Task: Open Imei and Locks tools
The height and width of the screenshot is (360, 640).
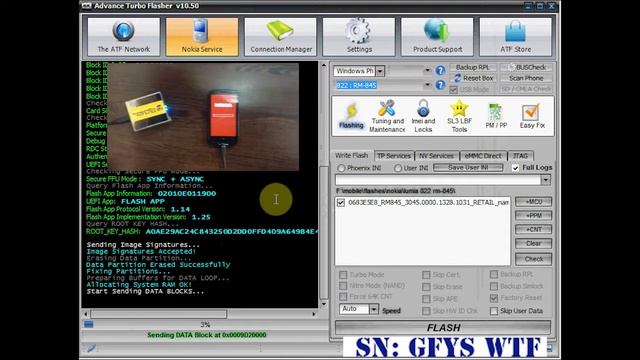Action: pos(423,116)
